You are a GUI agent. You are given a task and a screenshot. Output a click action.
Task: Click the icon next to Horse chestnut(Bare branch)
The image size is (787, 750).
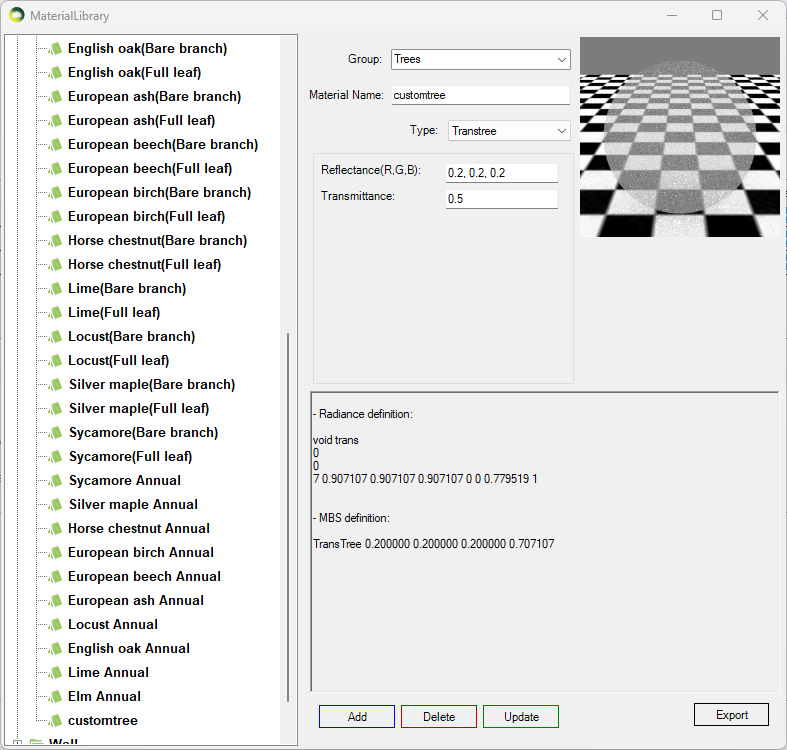click(x=56, y=240)
